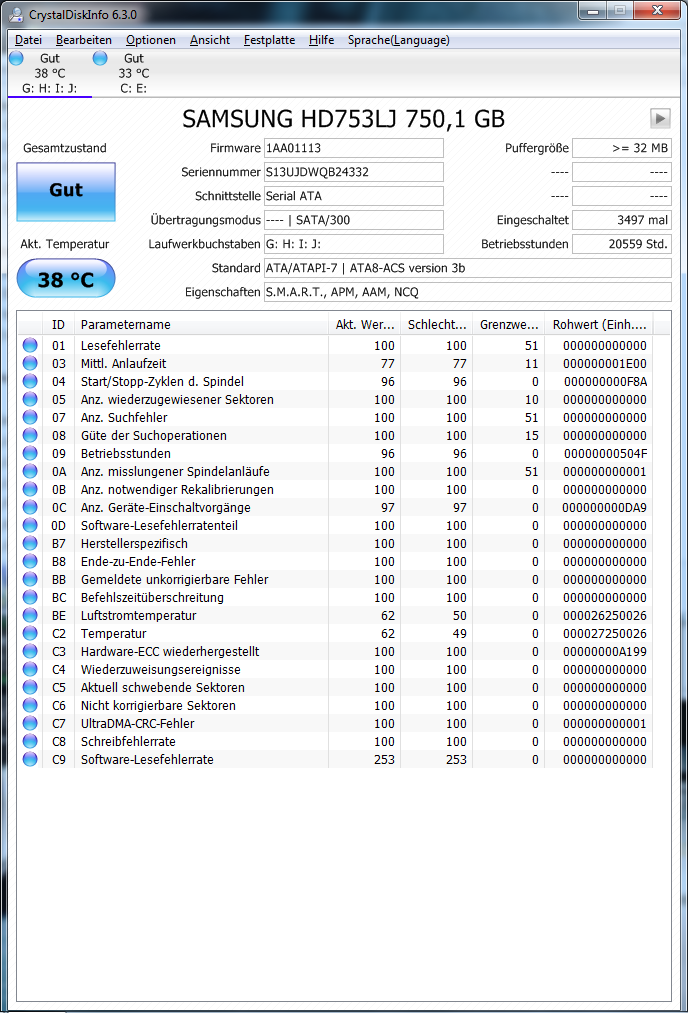This screenshot has width=688, height=1013.
Task: Click status orb for Befehlszeitüberschreitung
Action: (30, 598)
